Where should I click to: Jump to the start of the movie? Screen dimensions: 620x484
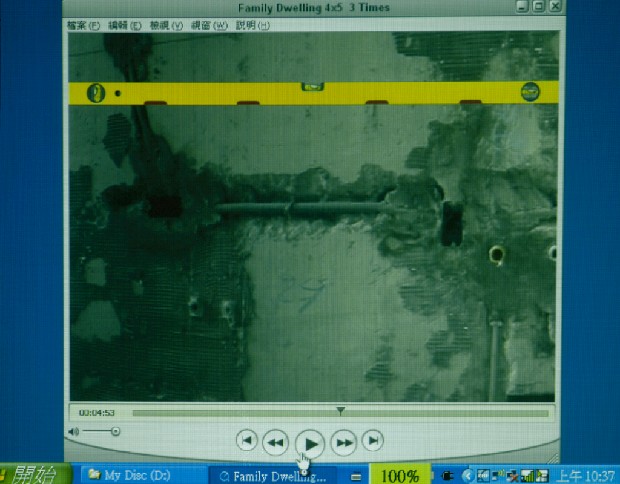[247, 440]
